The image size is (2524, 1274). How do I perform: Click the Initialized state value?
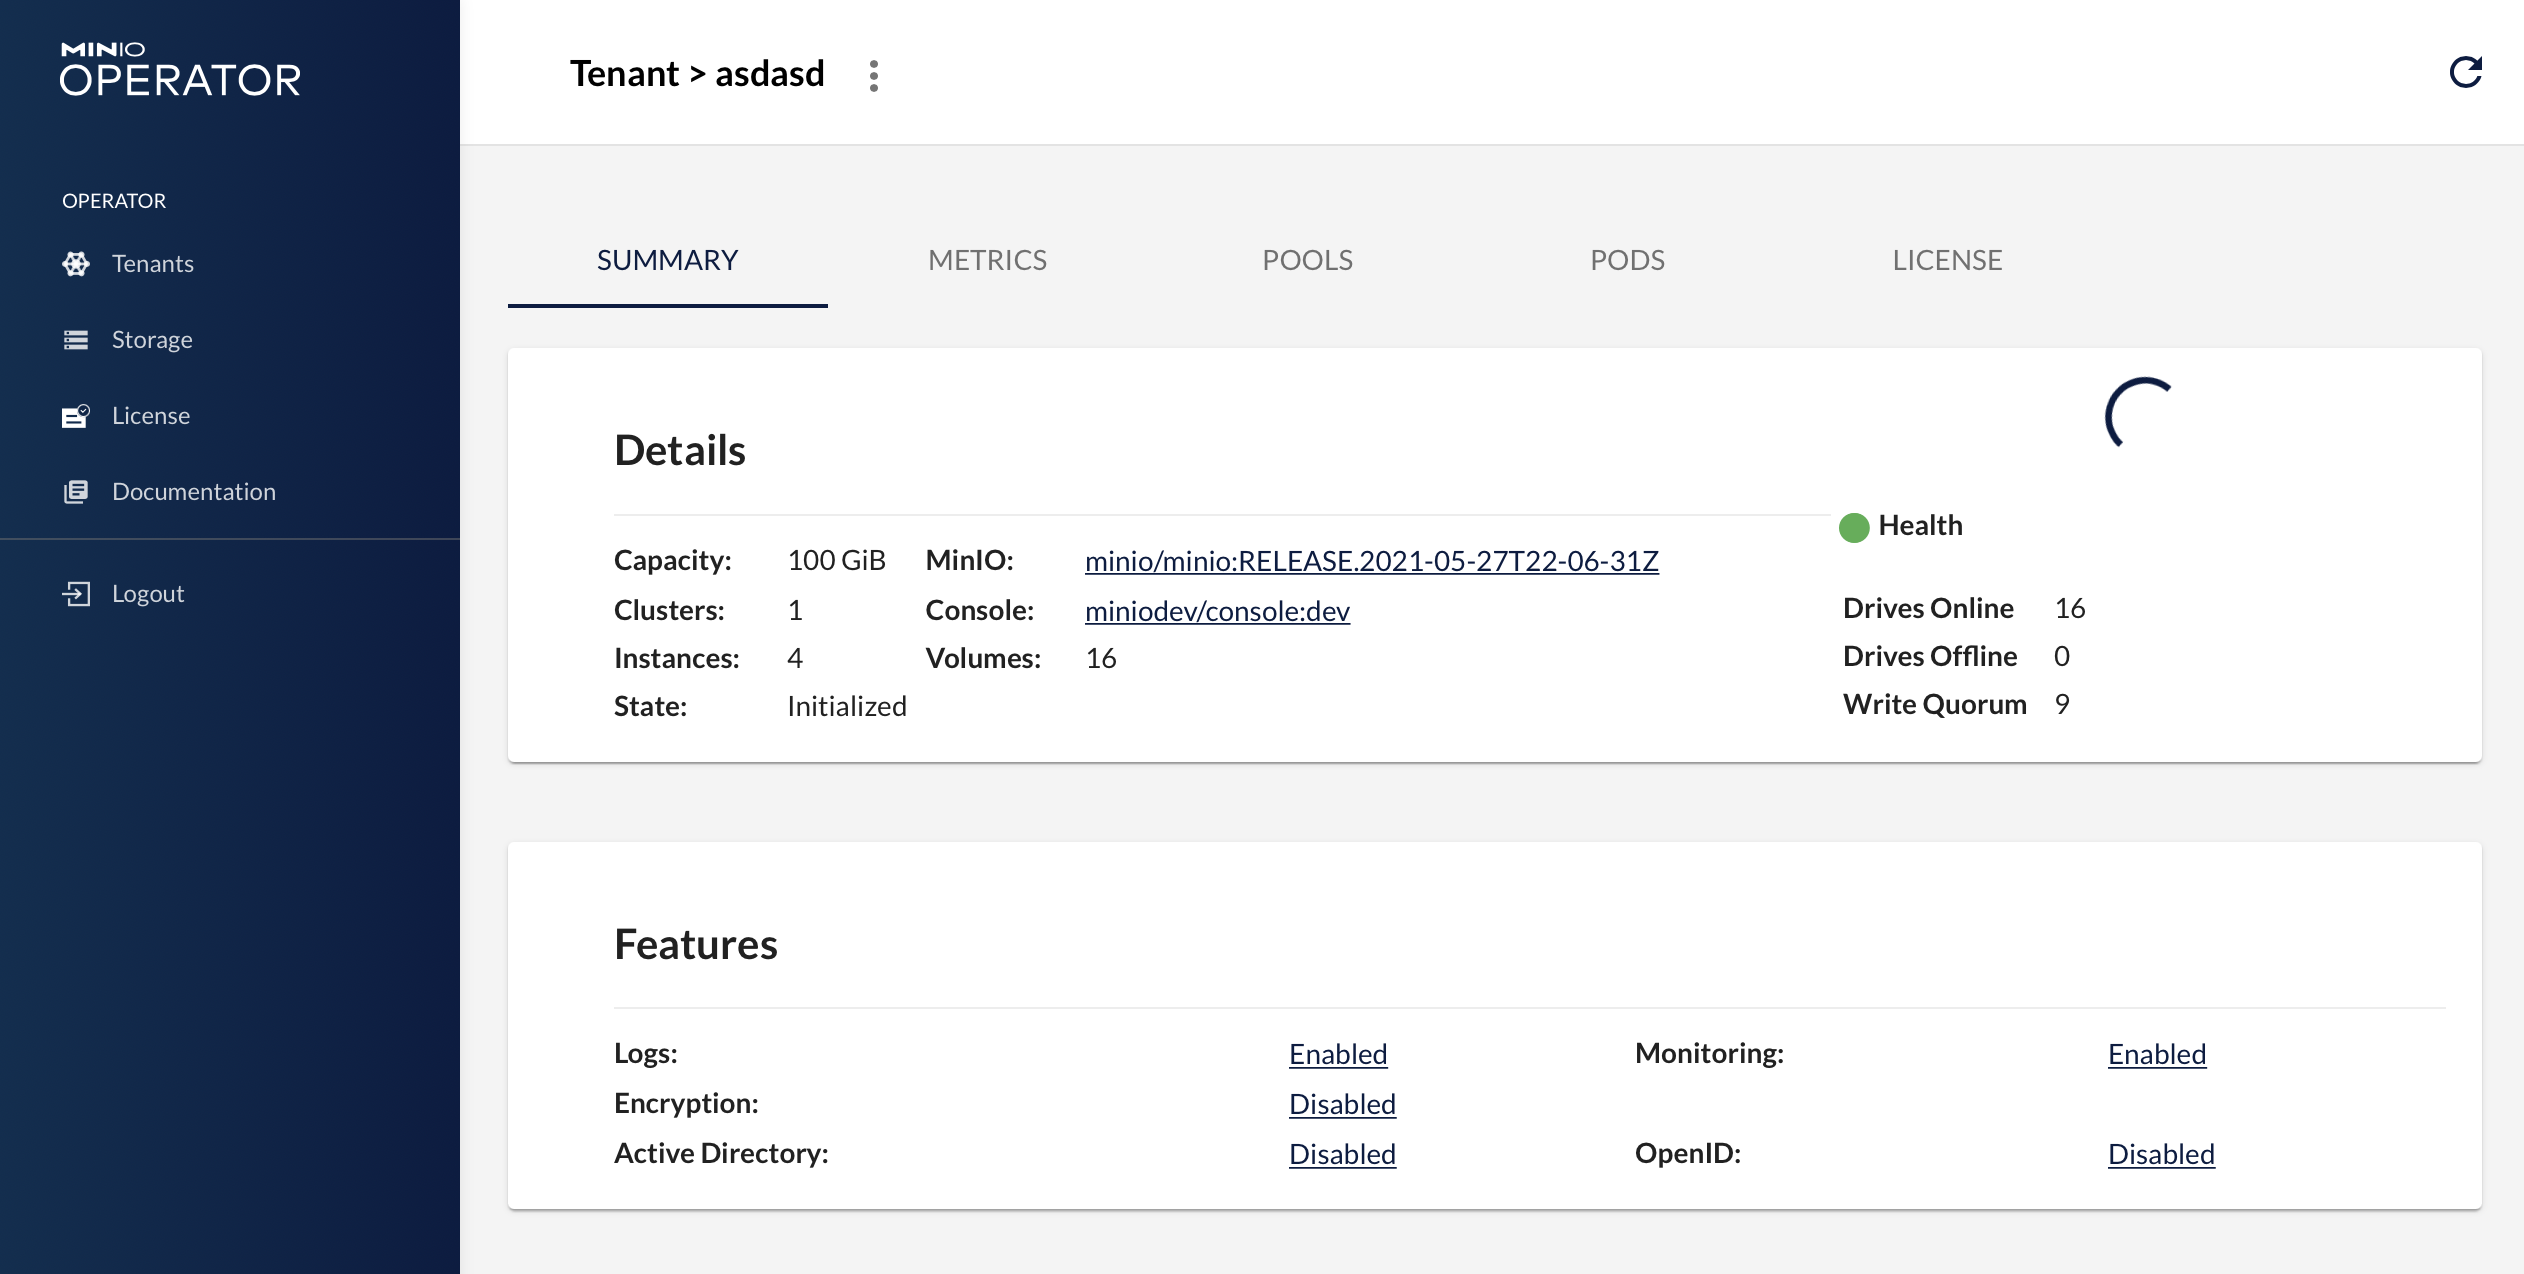coord(846,706)
